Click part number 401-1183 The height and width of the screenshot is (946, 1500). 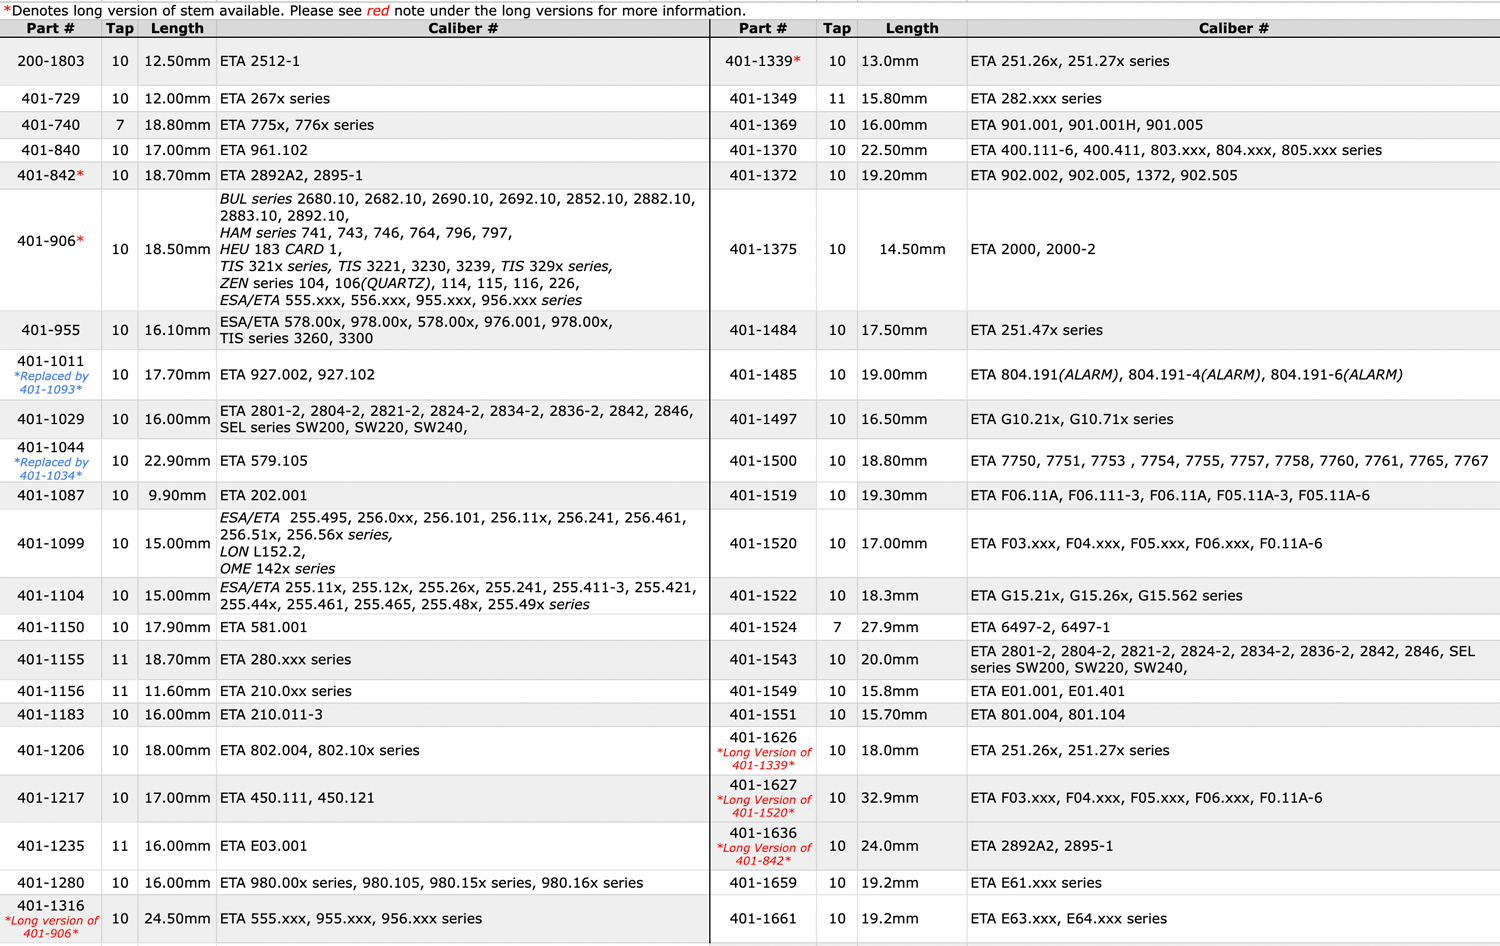point(51,714)
